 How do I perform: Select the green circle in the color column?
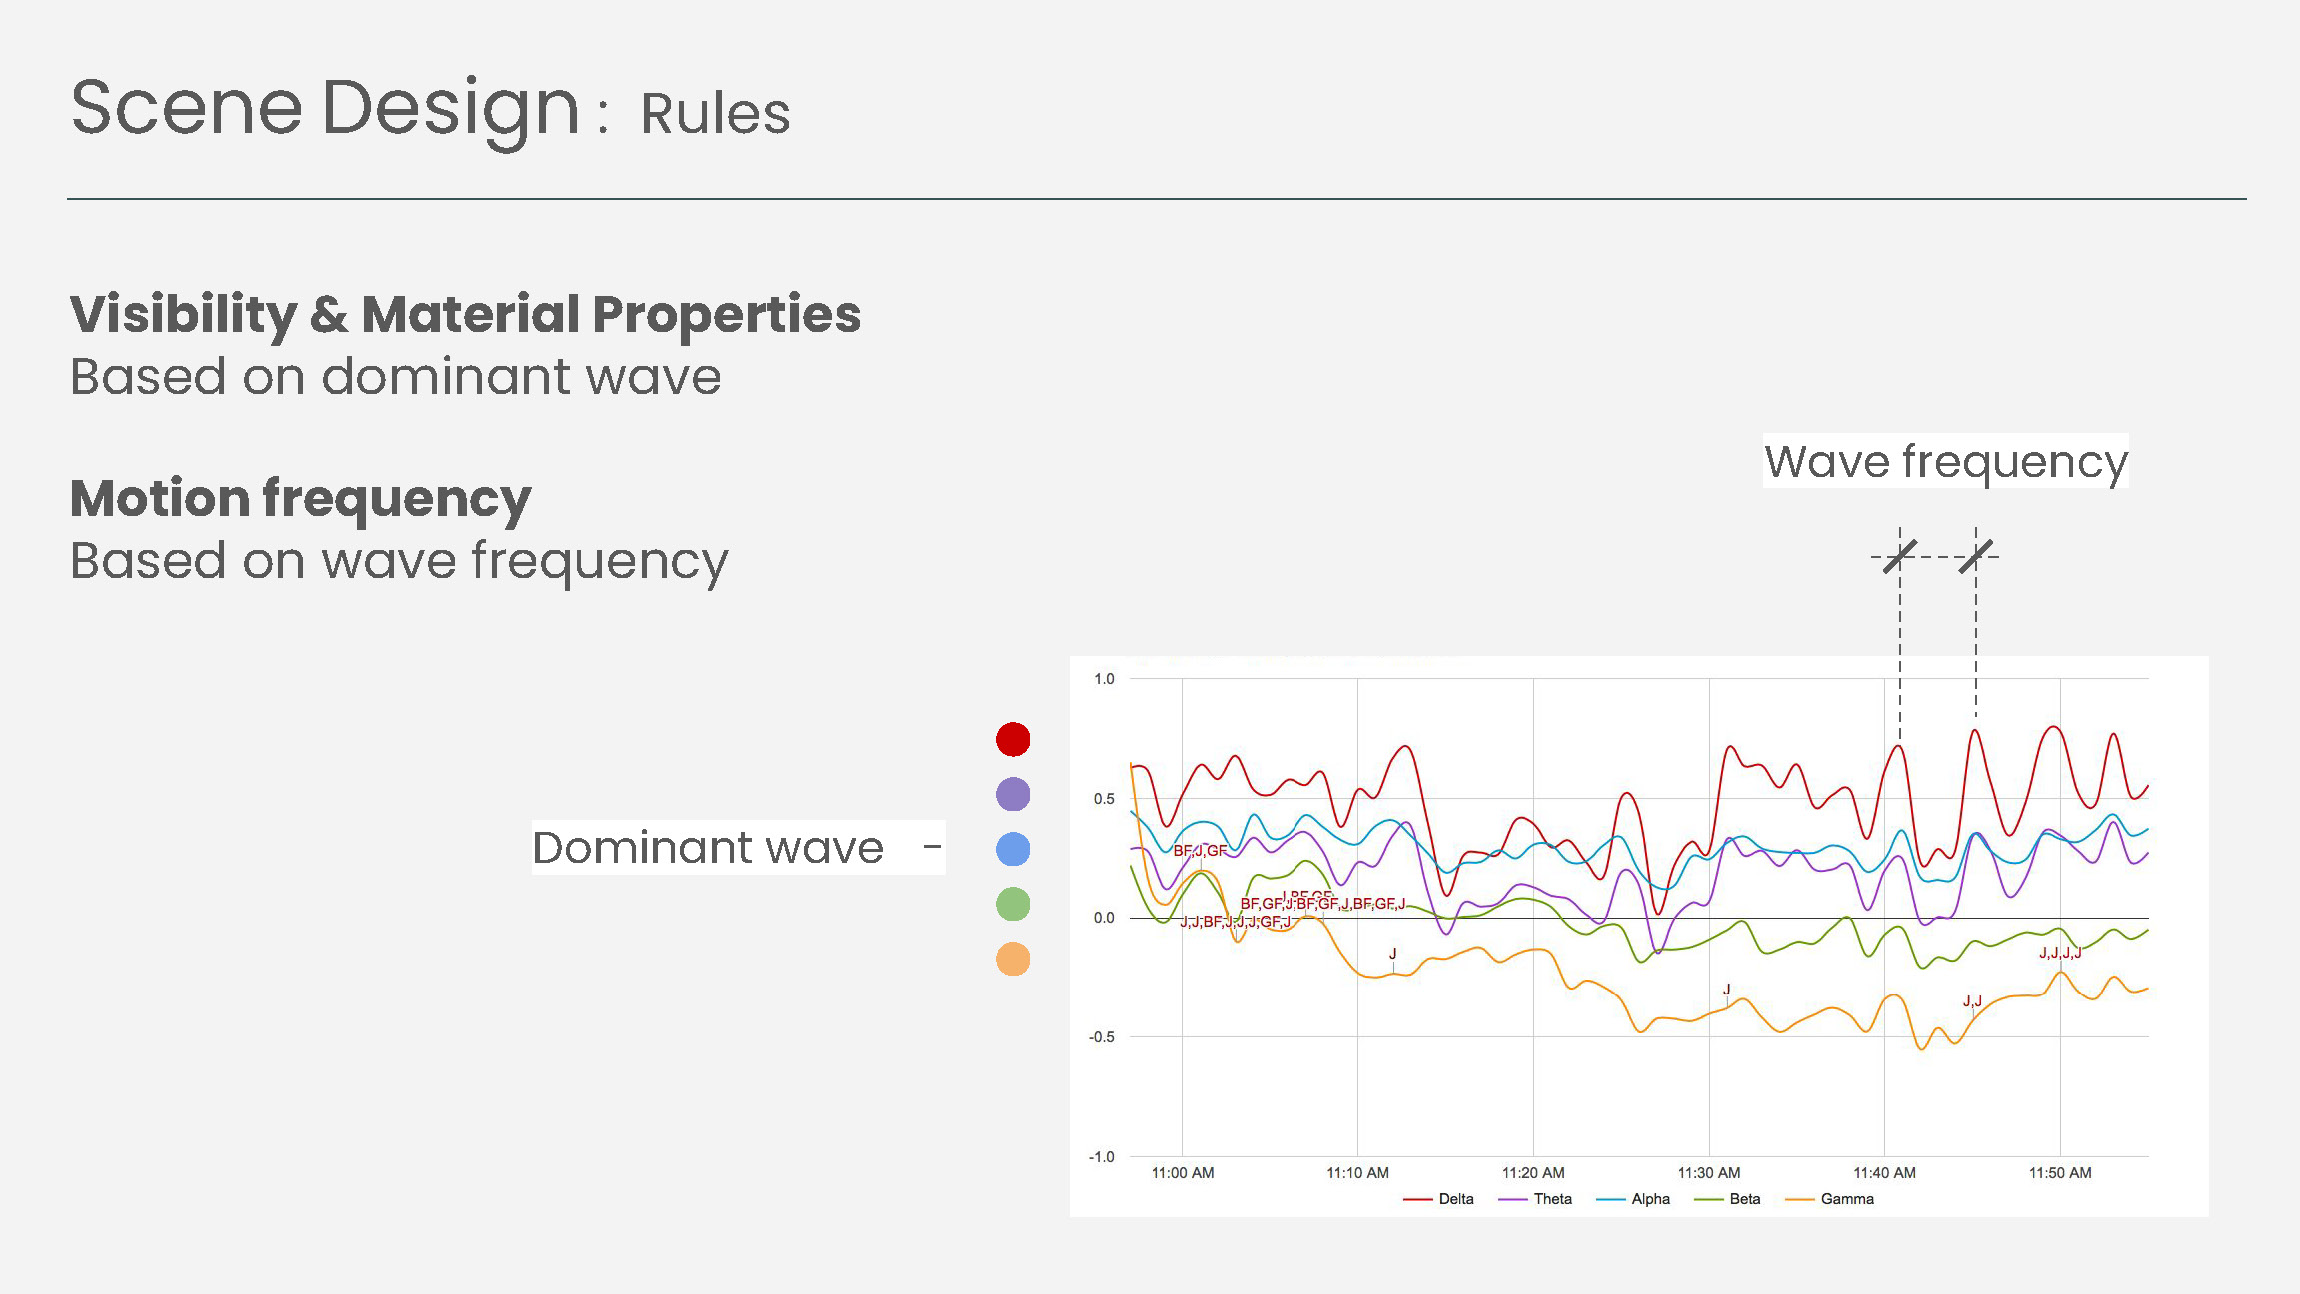click(x=1013, y=904)
